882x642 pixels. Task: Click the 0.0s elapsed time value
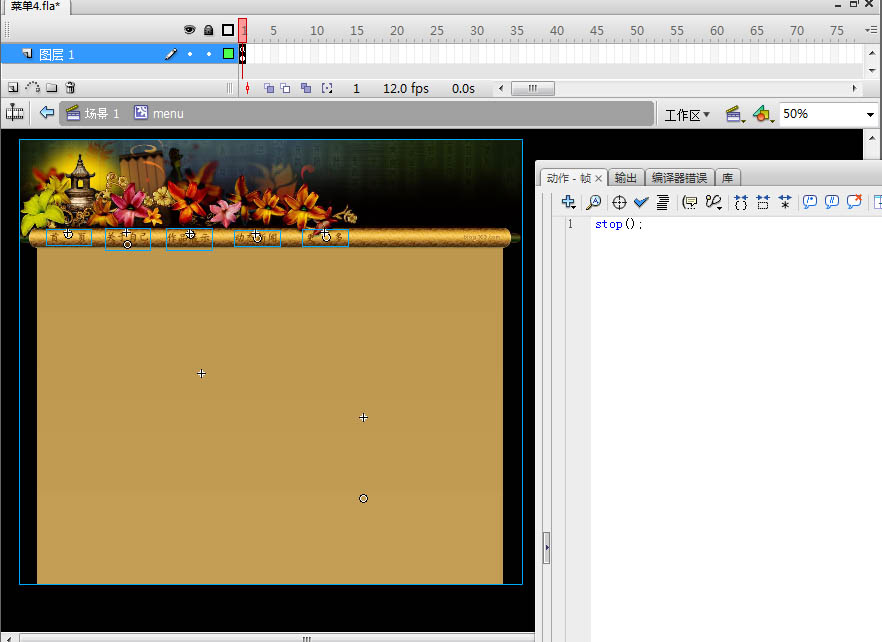pyautogui.click(x=463, y=89)
